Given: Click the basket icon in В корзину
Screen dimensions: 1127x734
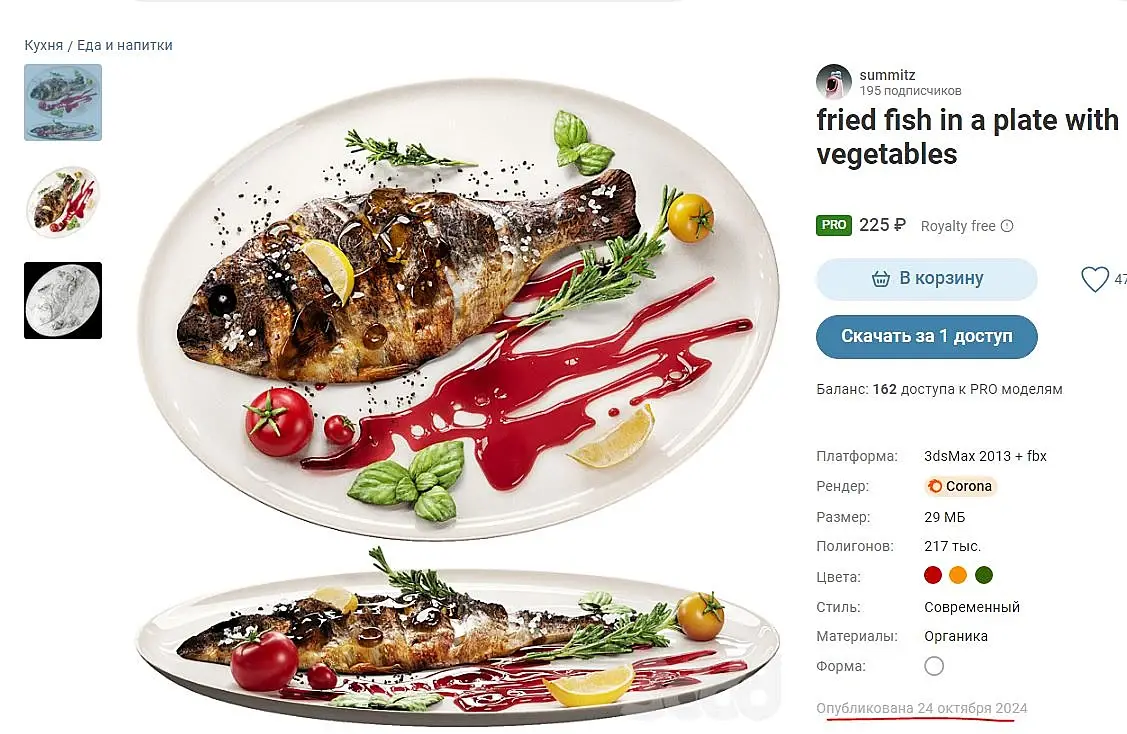Looking at the screenshot, I should coord(880,278).
